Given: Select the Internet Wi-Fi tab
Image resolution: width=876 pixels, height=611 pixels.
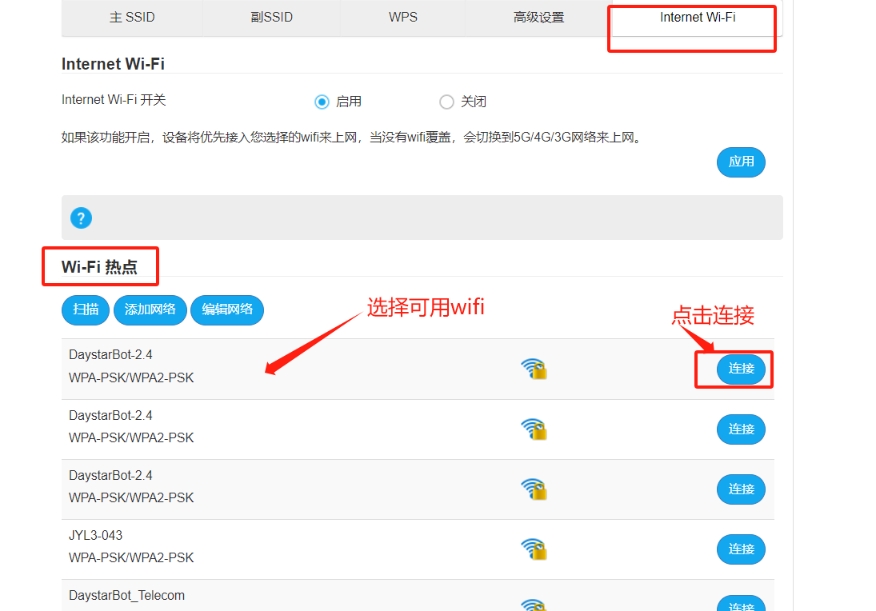Looking at the screenshot, I should tap(697, 18).
